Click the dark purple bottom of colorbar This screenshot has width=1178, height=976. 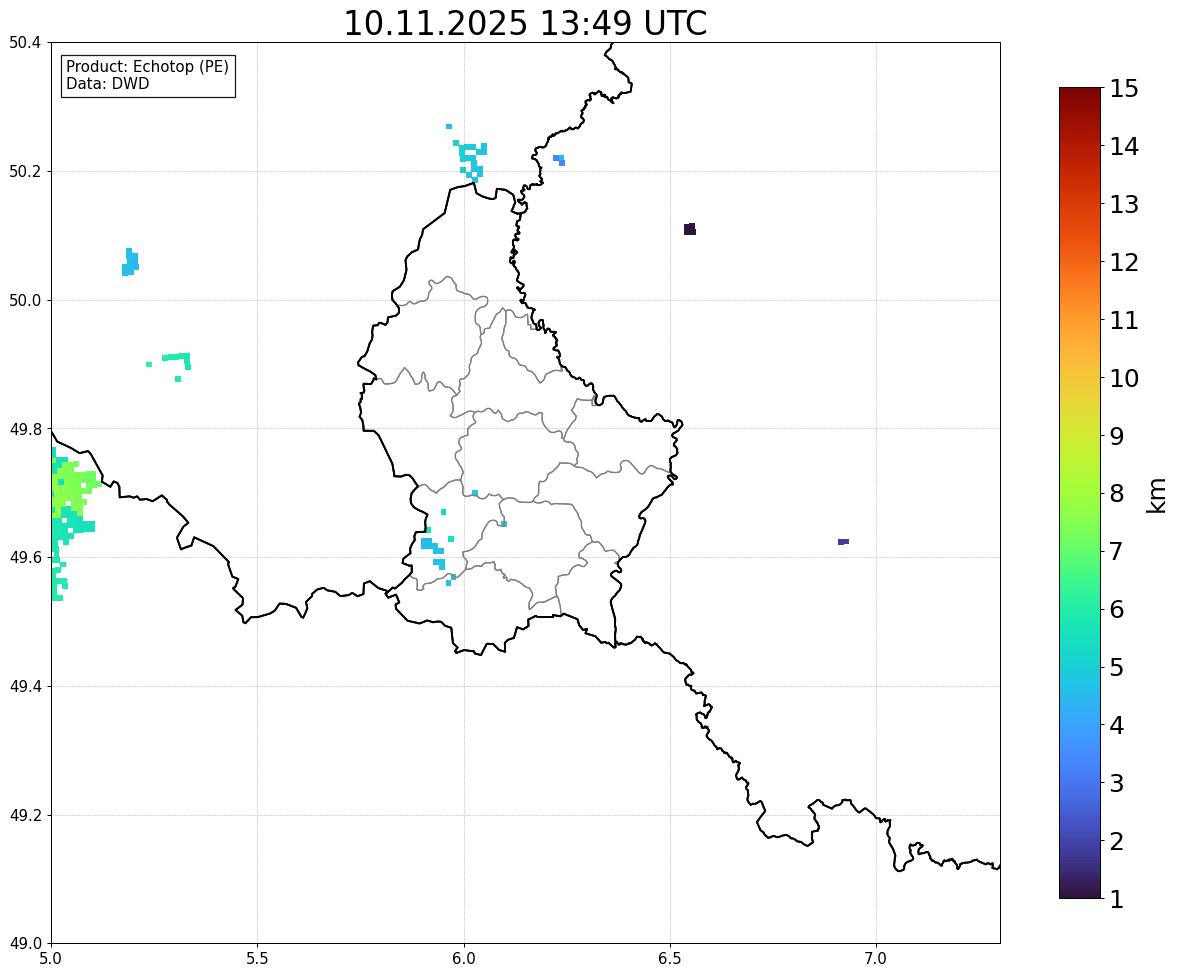pos(1080,891)
